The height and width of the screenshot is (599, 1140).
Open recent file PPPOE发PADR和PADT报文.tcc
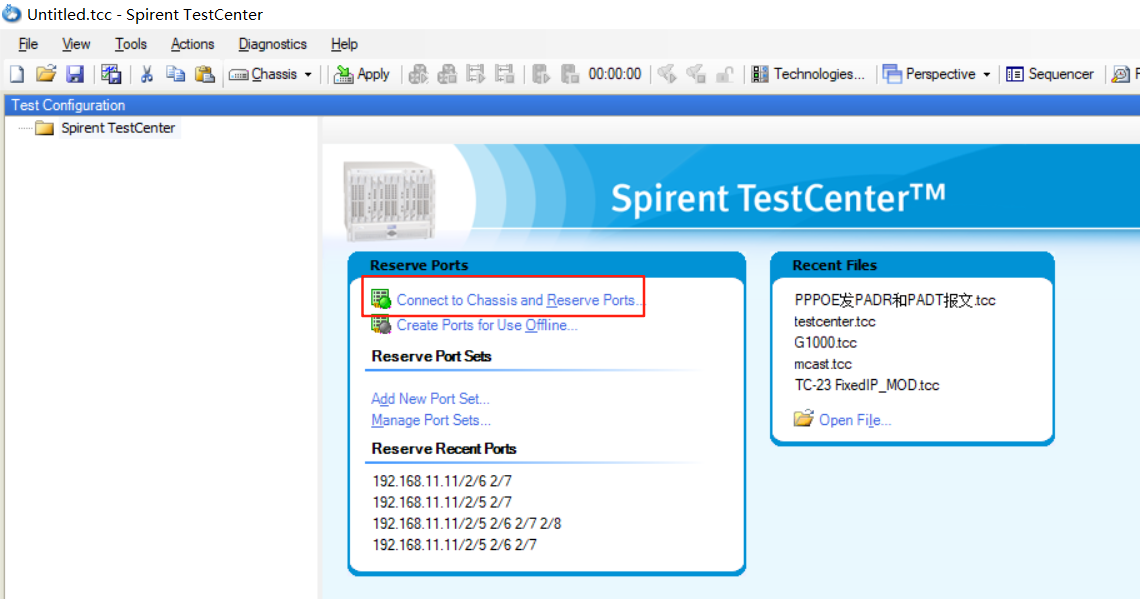(895, 300)
